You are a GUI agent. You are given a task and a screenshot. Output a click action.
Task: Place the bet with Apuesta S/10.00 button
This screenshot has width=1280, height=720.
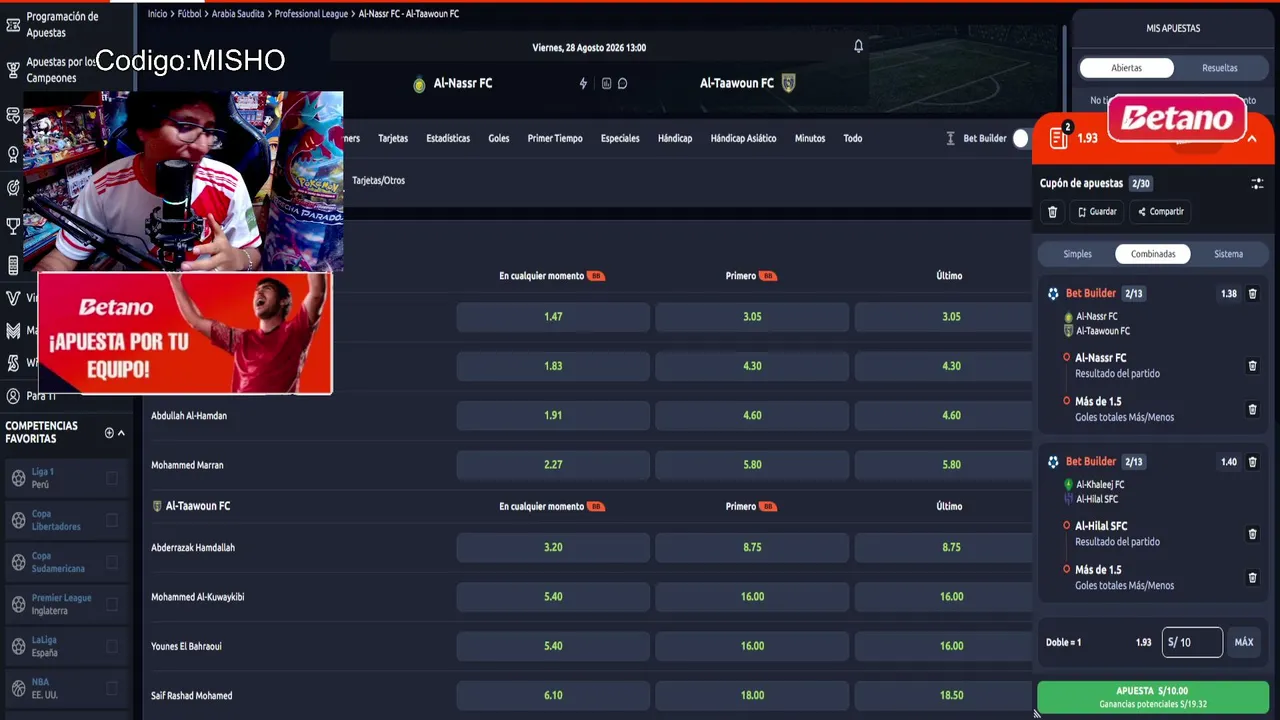click(1152, 697)
